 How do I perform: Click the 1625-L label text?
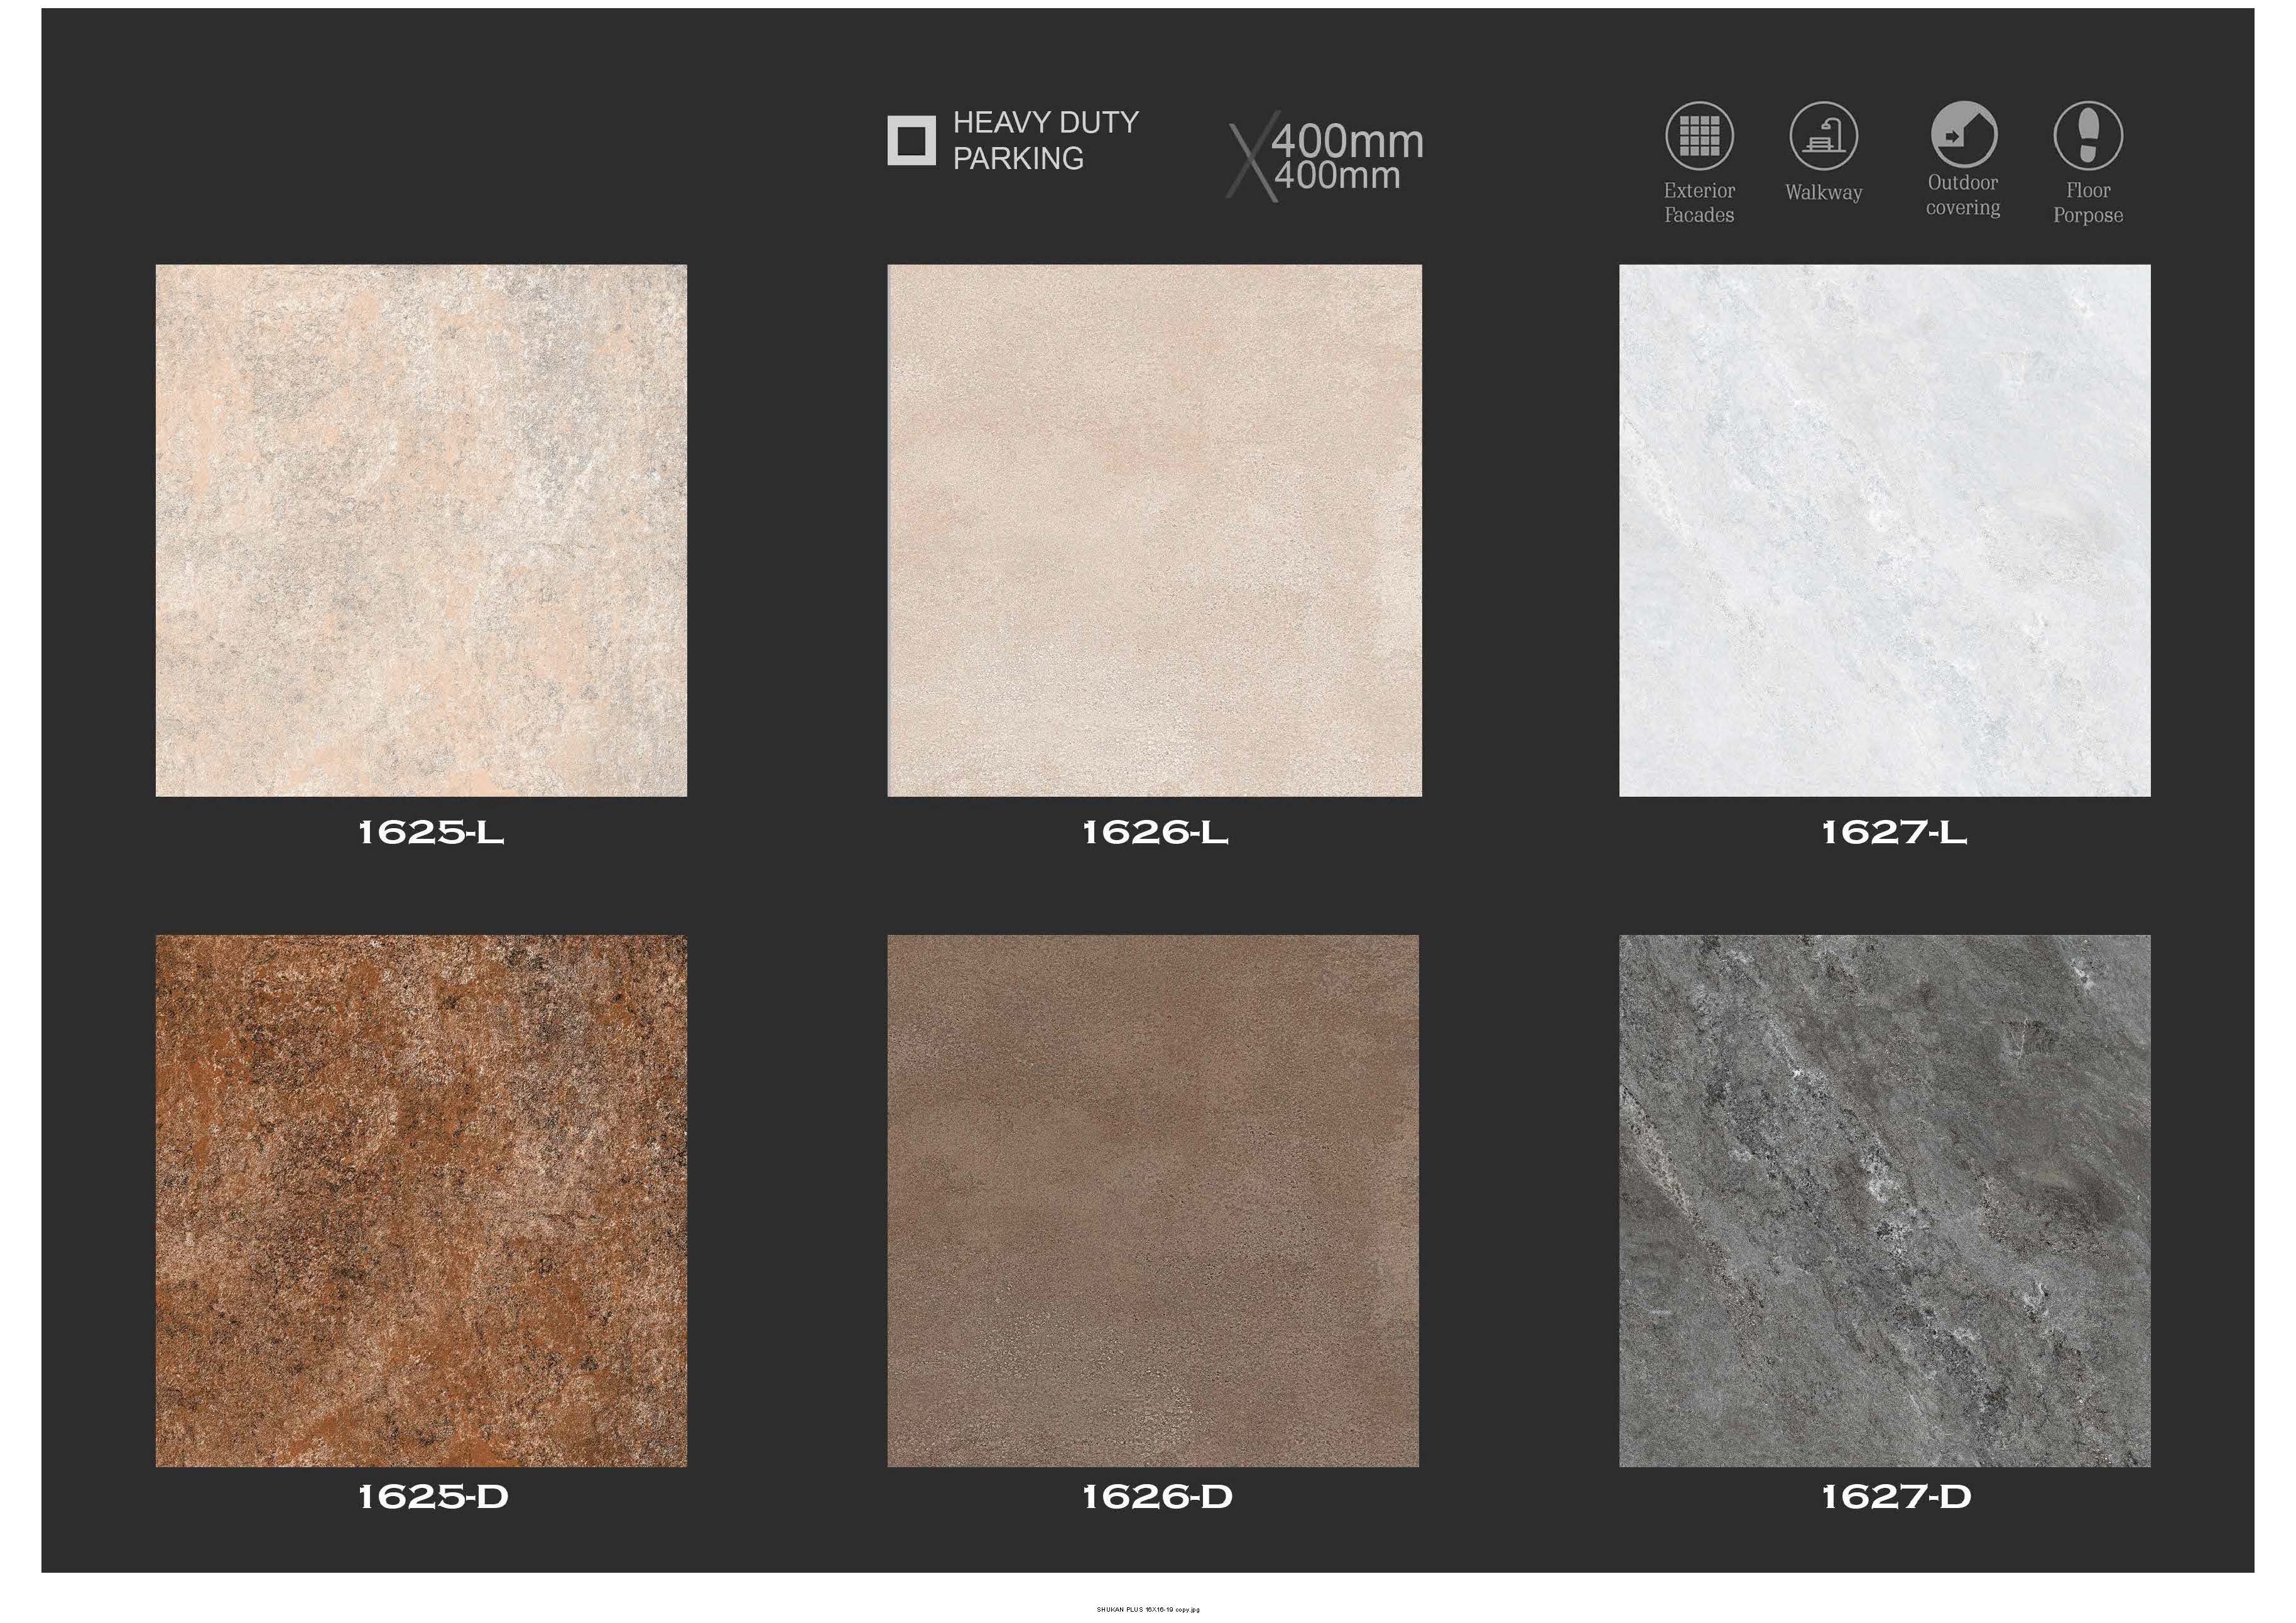(431, 832)
